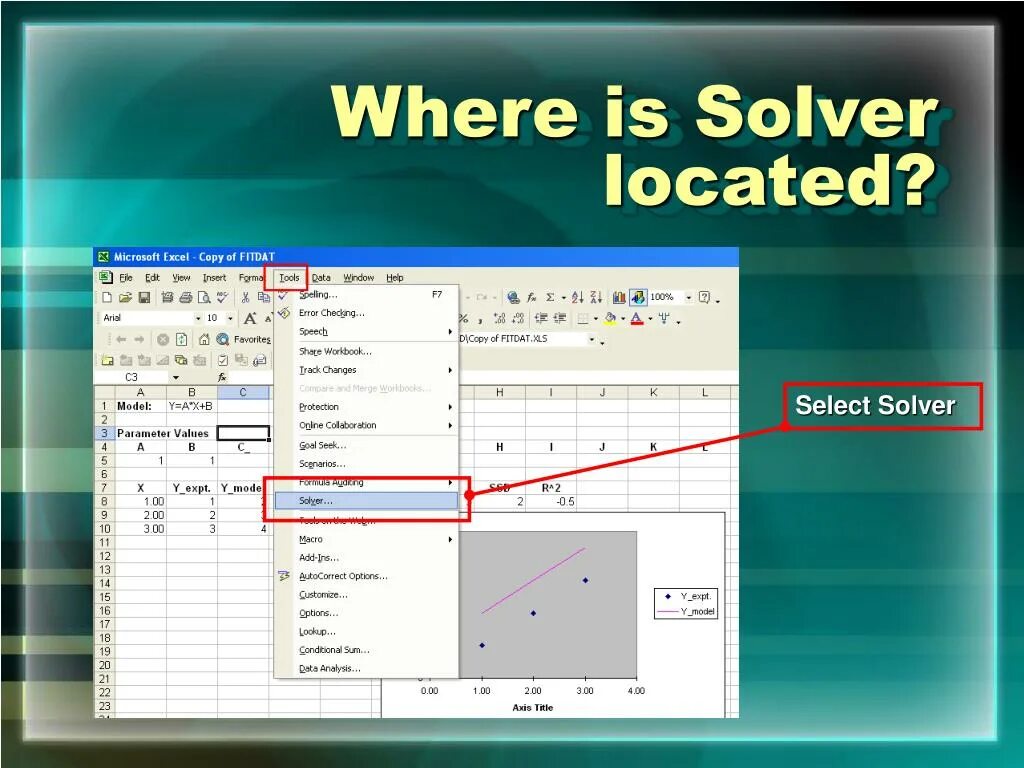Click the Search the Web icon
Viewport: 1024px width, 768px height.
[223, 340]
